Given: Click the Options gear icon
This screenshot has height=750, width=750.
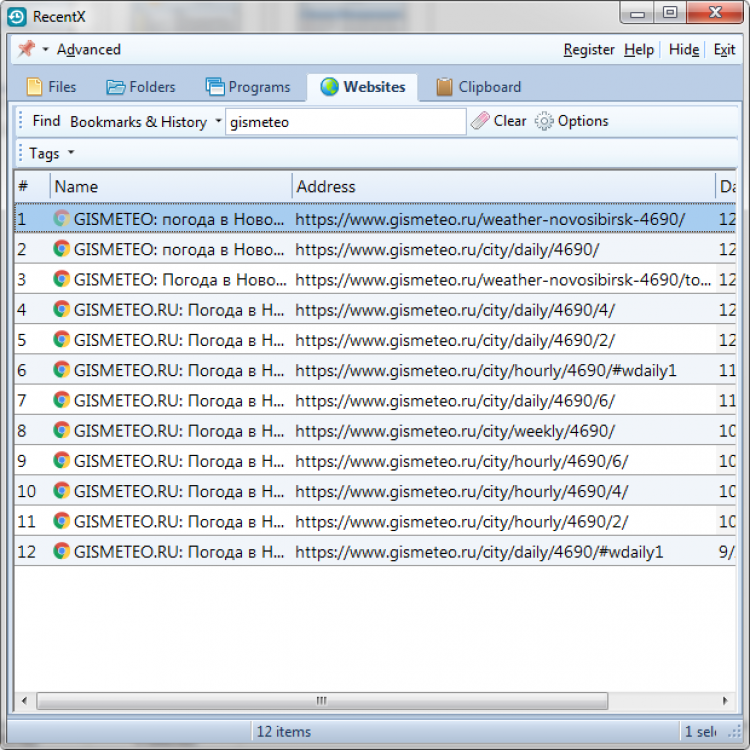Looking at the screenshot, I should coord(544,121).
